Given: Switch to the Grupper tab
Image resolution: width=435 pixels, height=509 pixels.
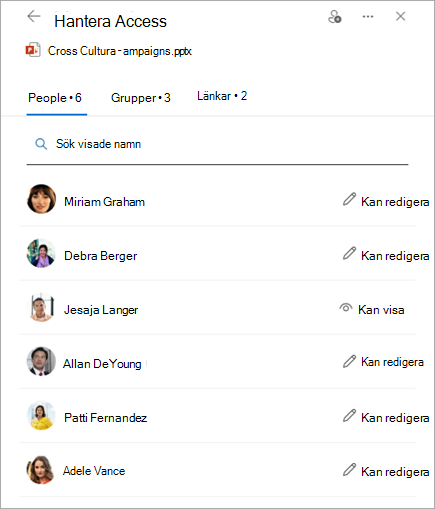Looking at the screenshot, I should click(x=141, y=98).
